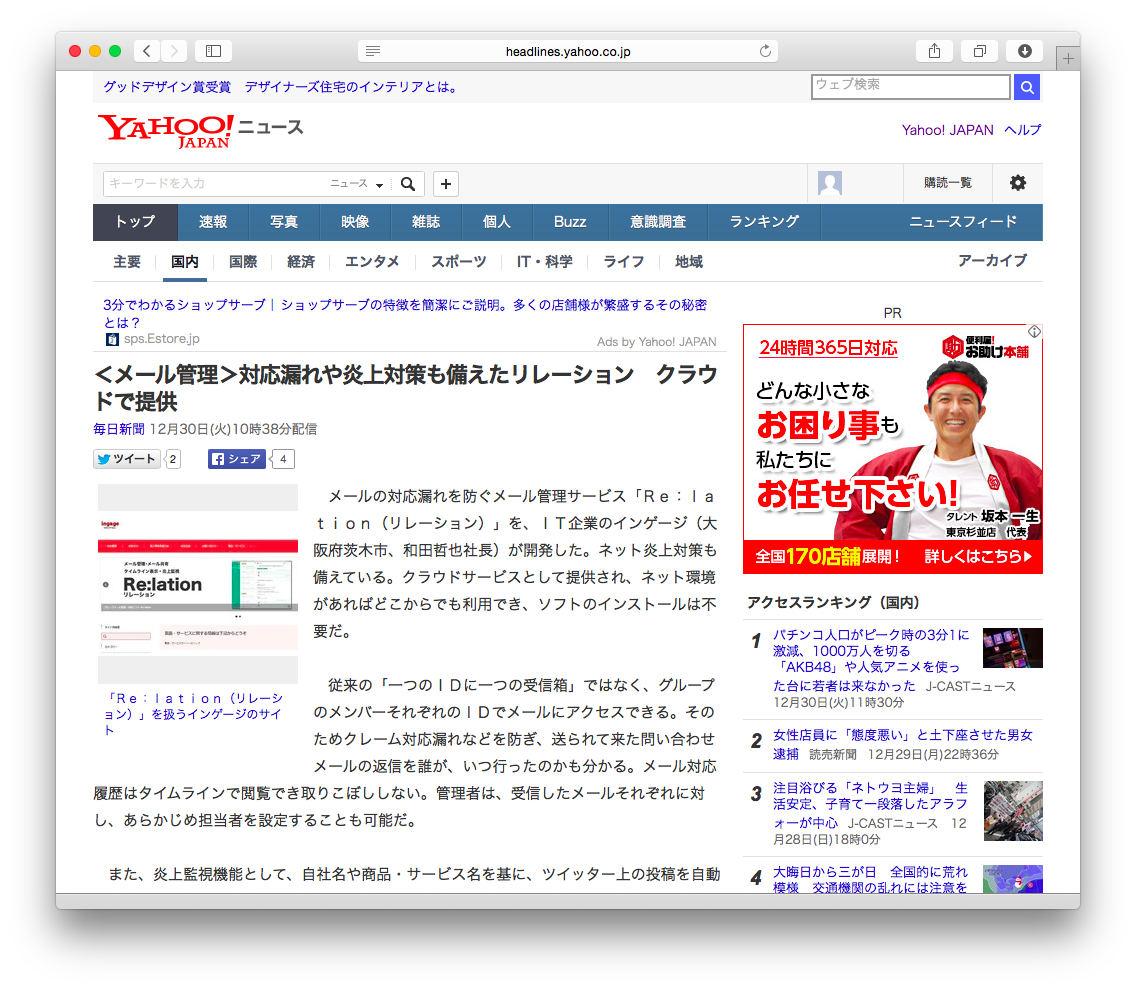Focus the キーワードを入力 search field
1136x989 pixels.
point(216,184)
